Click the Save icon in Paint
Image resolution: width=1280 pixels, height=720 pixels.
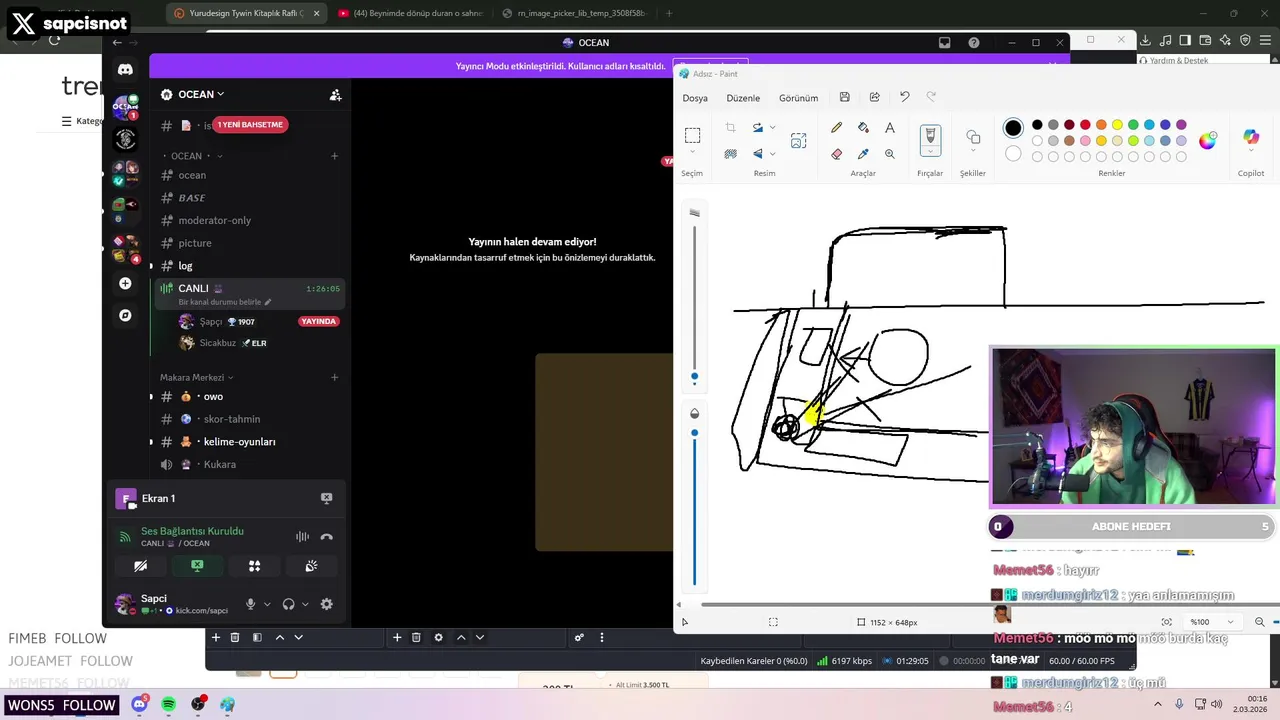pyautogui.click(x=844, y=97)
